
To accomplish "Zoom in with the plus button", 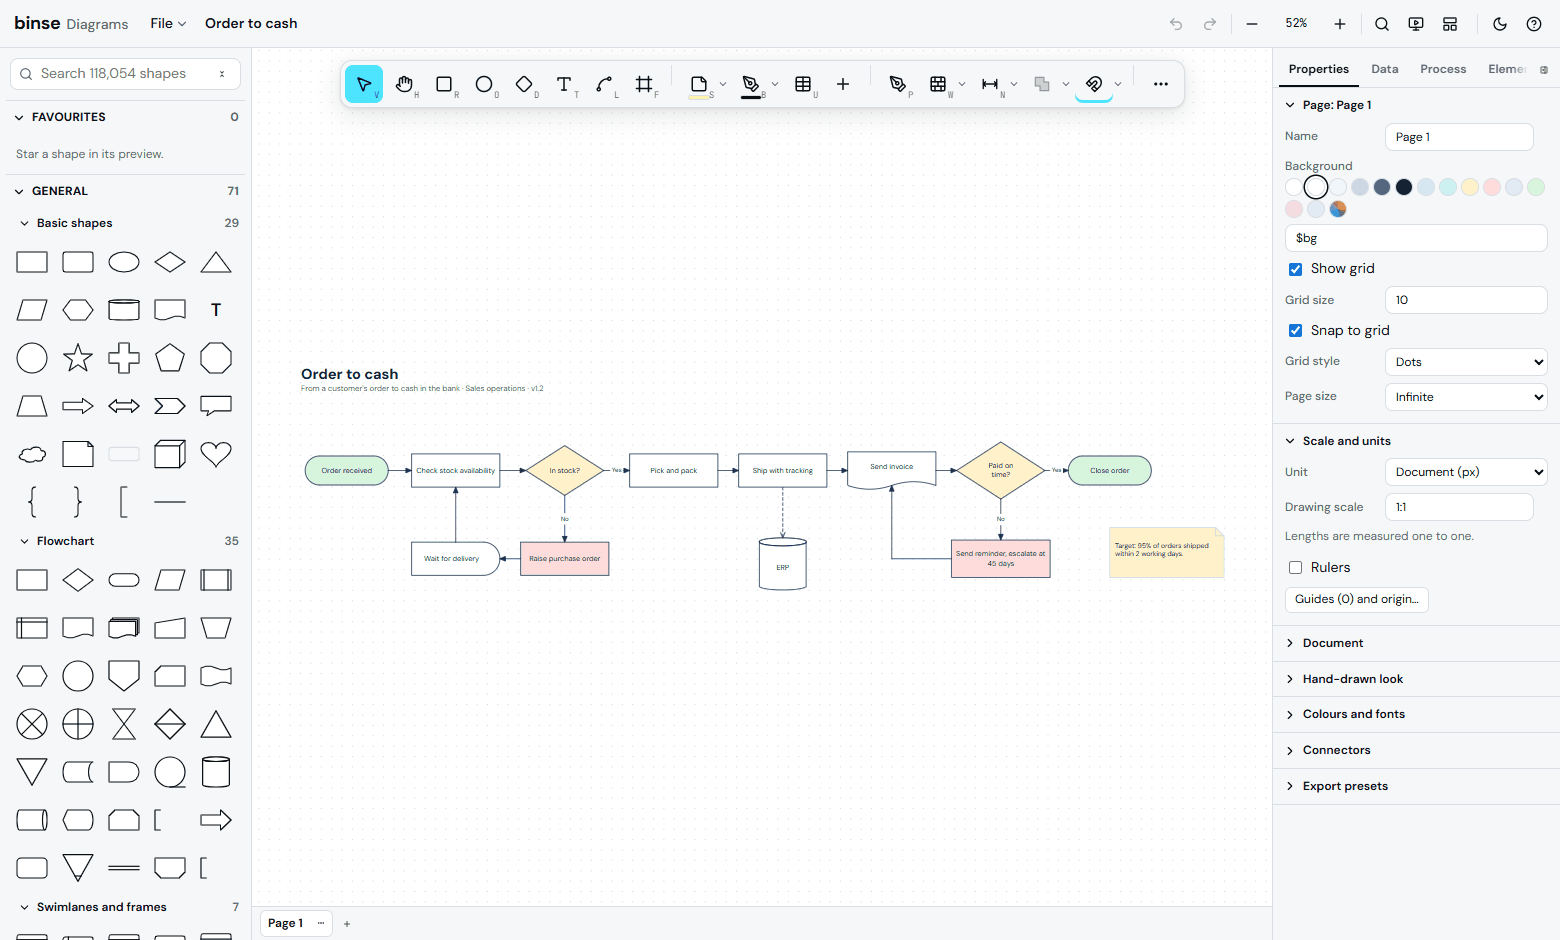I will (1340, 24).
